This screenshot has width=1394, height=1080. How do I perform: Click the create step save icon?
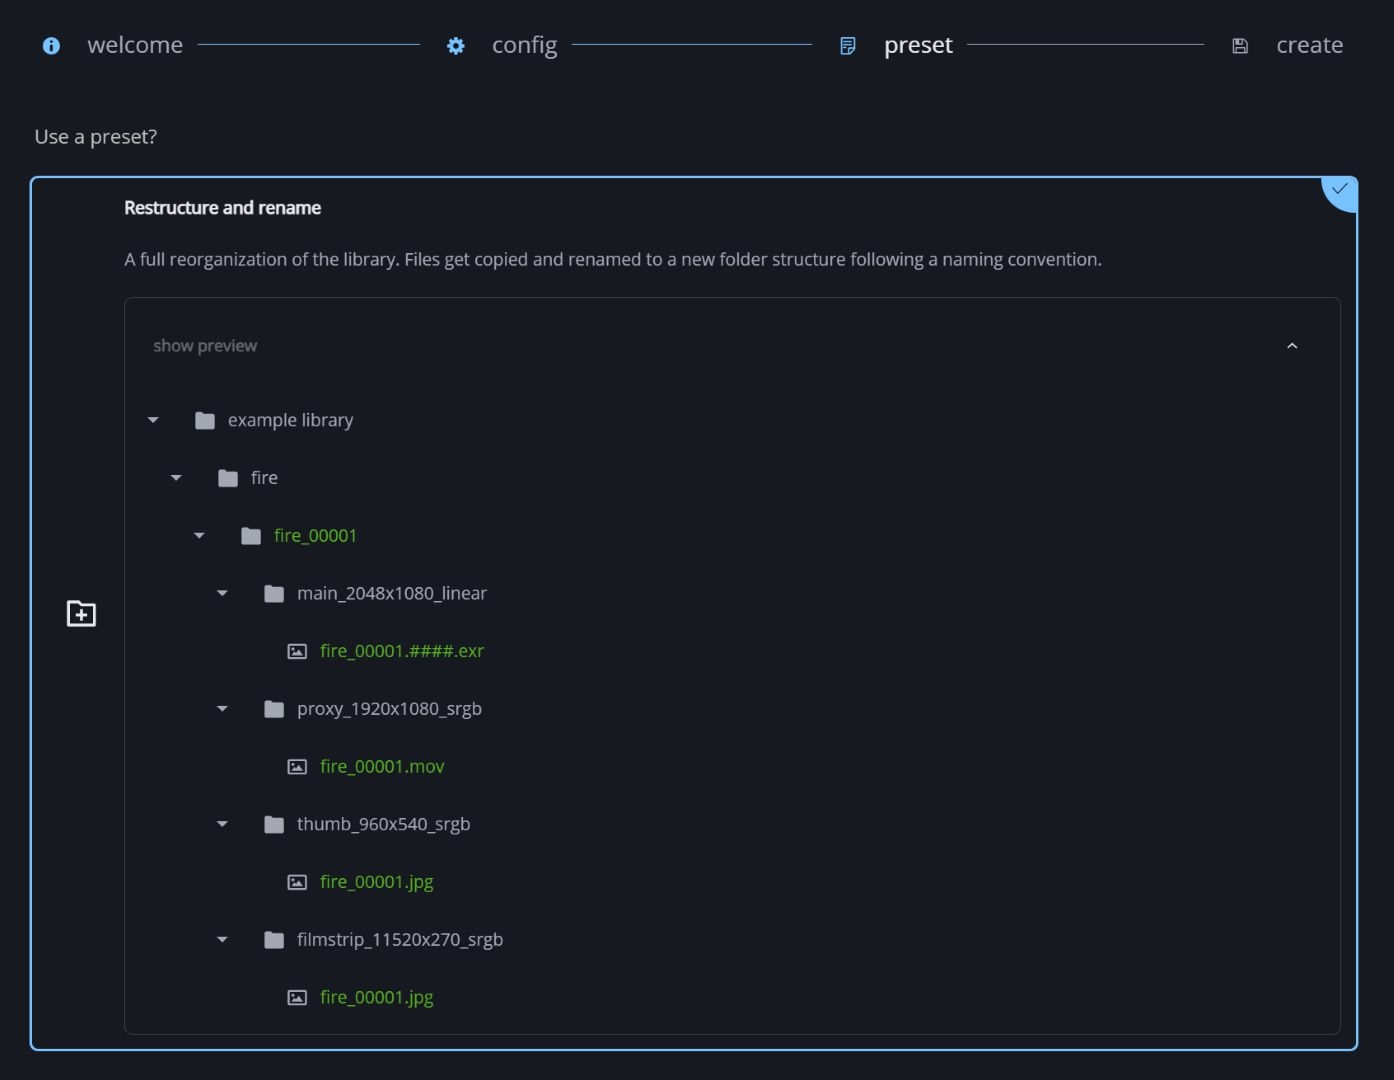point(1240,46)
